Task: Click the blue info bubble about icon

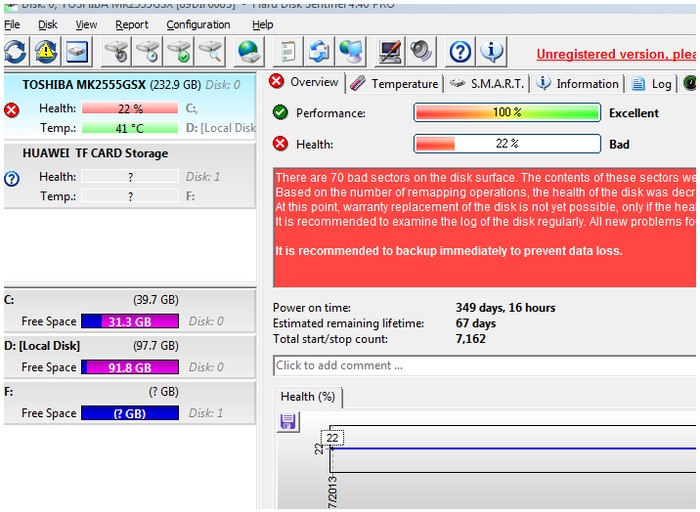Action: tap(492, 52)
